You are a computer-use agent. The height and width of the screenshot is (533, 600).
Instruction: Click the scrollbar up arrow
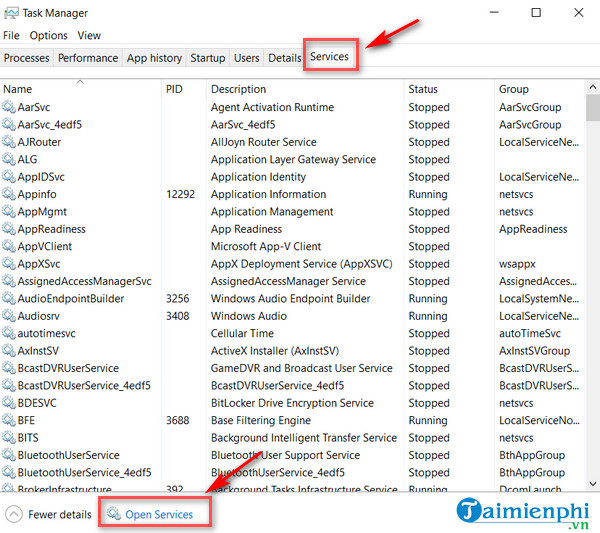(592, 88)
